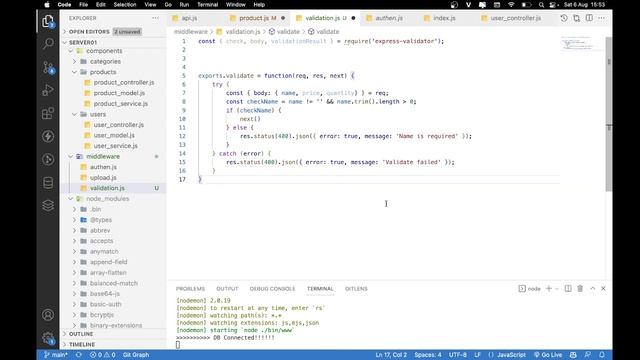Open Source Control view in activity bar
This screenshot has width=640, height=360.
point(48,67)
